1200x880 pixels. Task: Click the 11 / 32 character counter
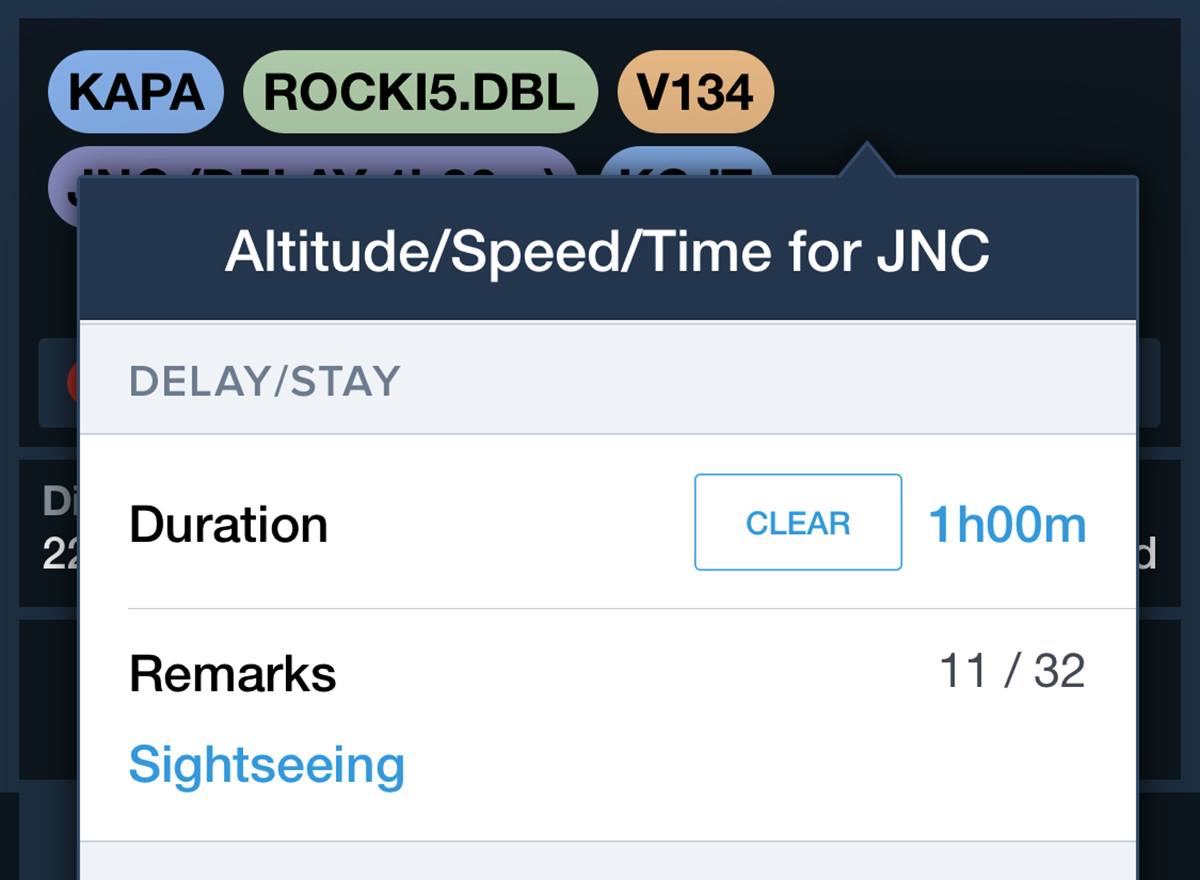pyautogui.click(x=1012, y=671)
